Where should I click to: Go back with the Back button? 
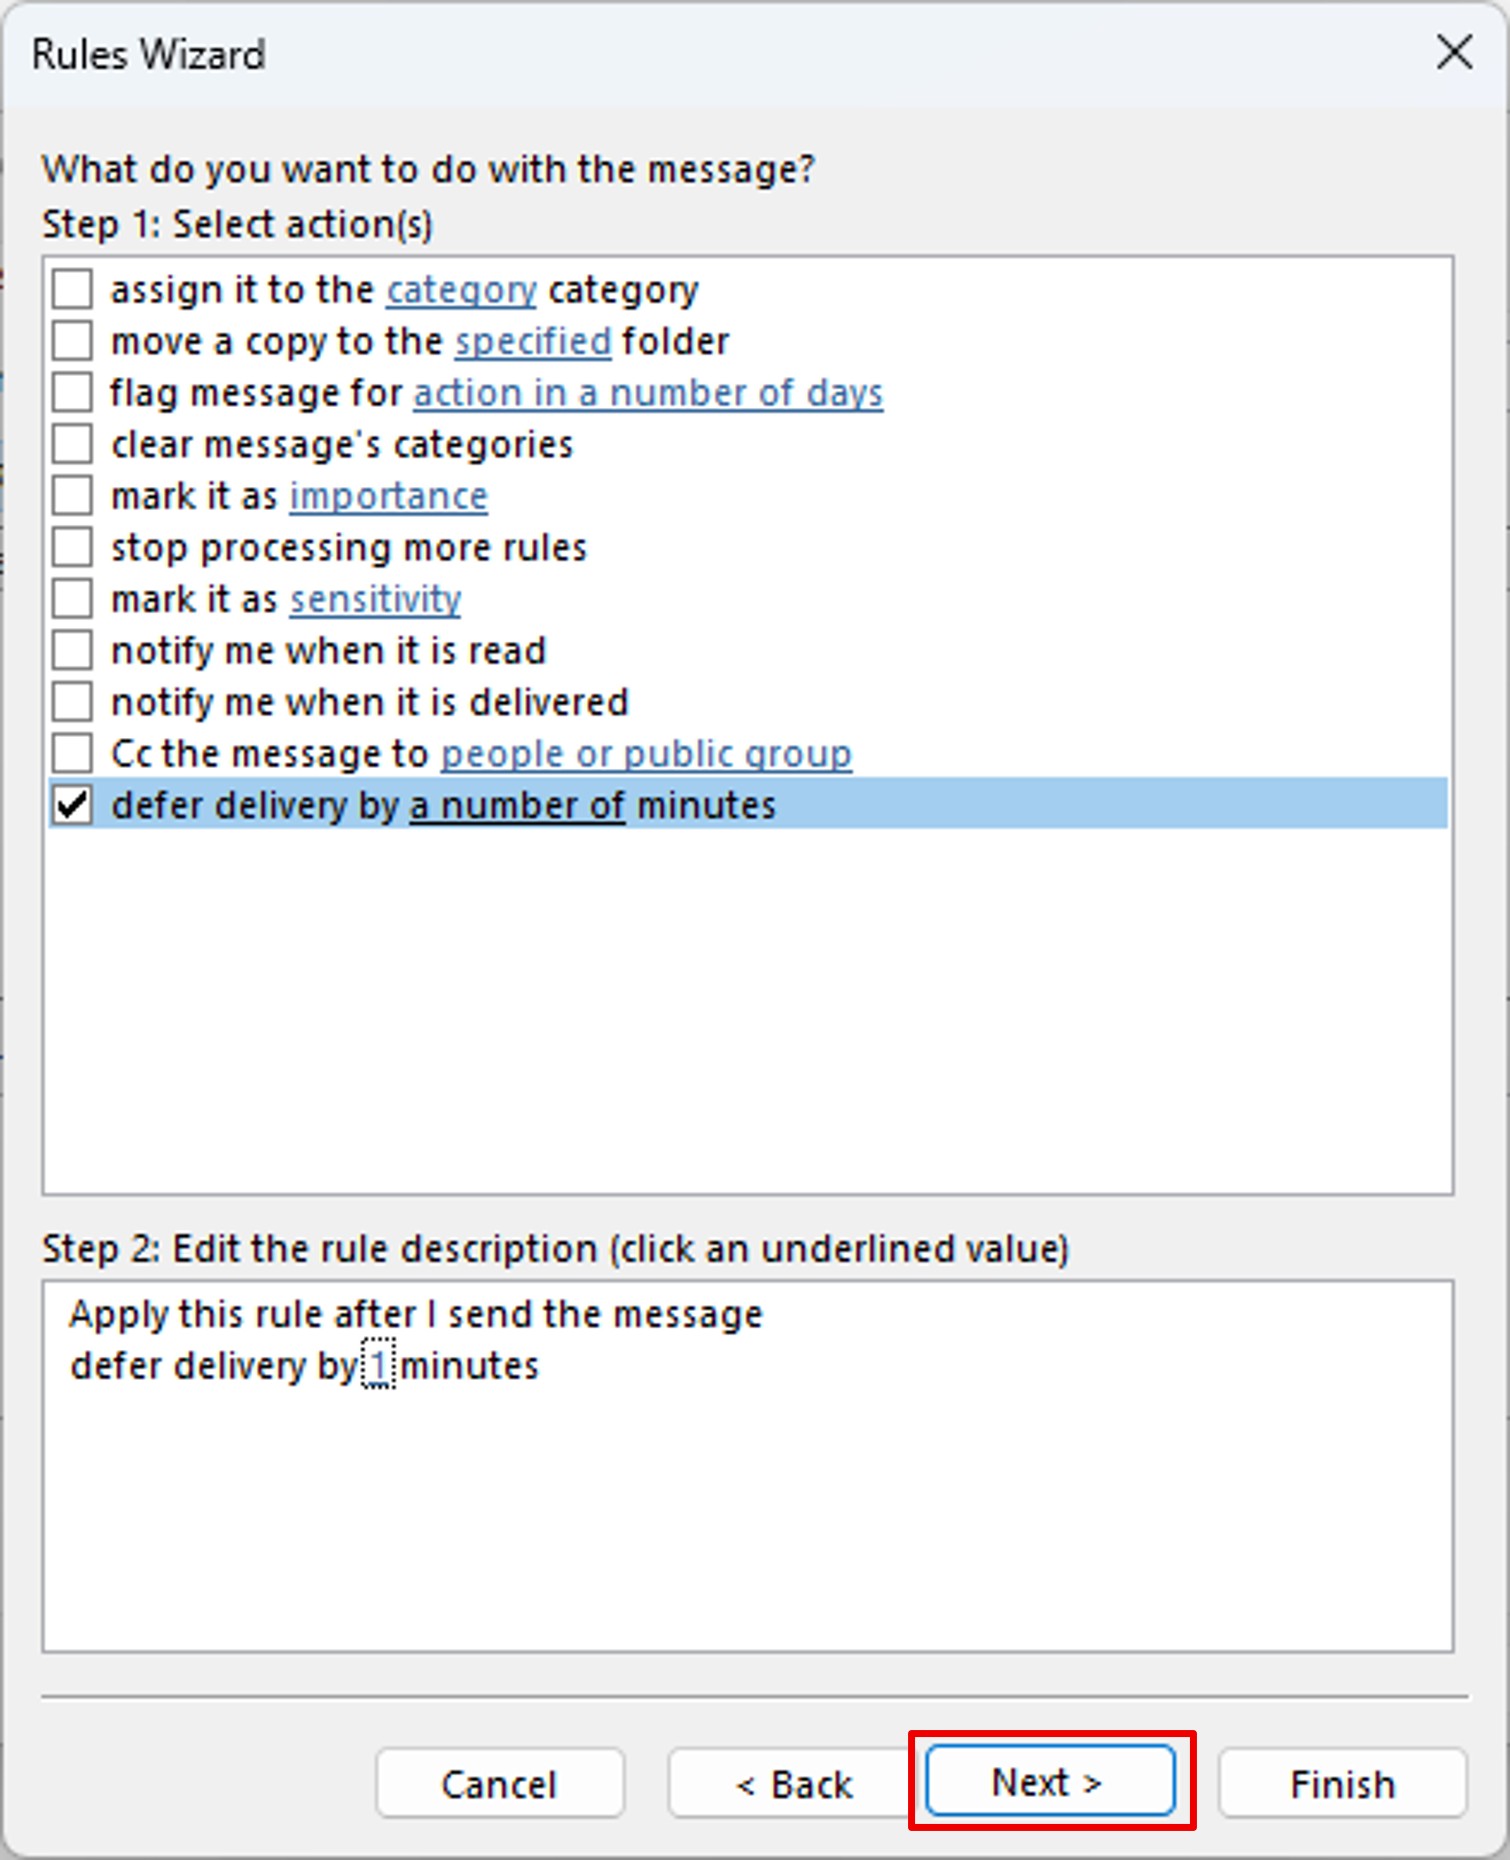tap(795, 1784)
